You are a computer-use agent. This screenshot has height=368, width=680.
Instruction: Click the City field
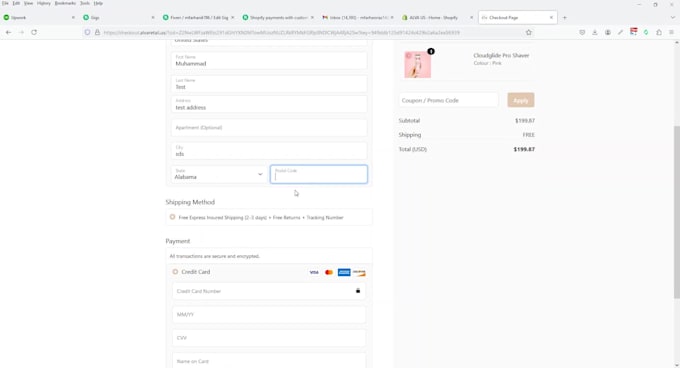pyautogui.click(x=269, y=151)
